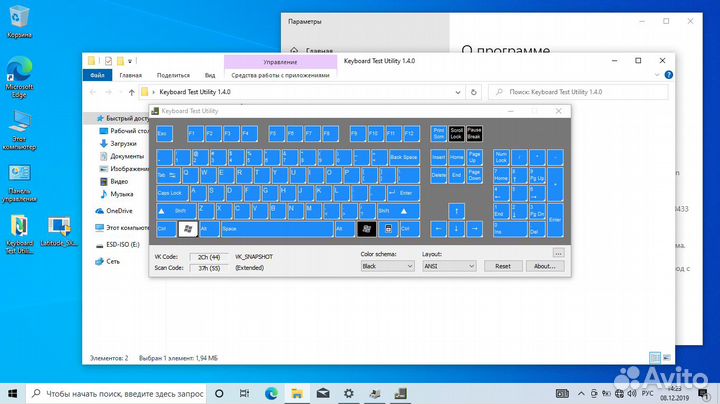The image size is (720, 404).
Task: Click the Tab key
Action: pyautogui.click(x=169, y=175)
